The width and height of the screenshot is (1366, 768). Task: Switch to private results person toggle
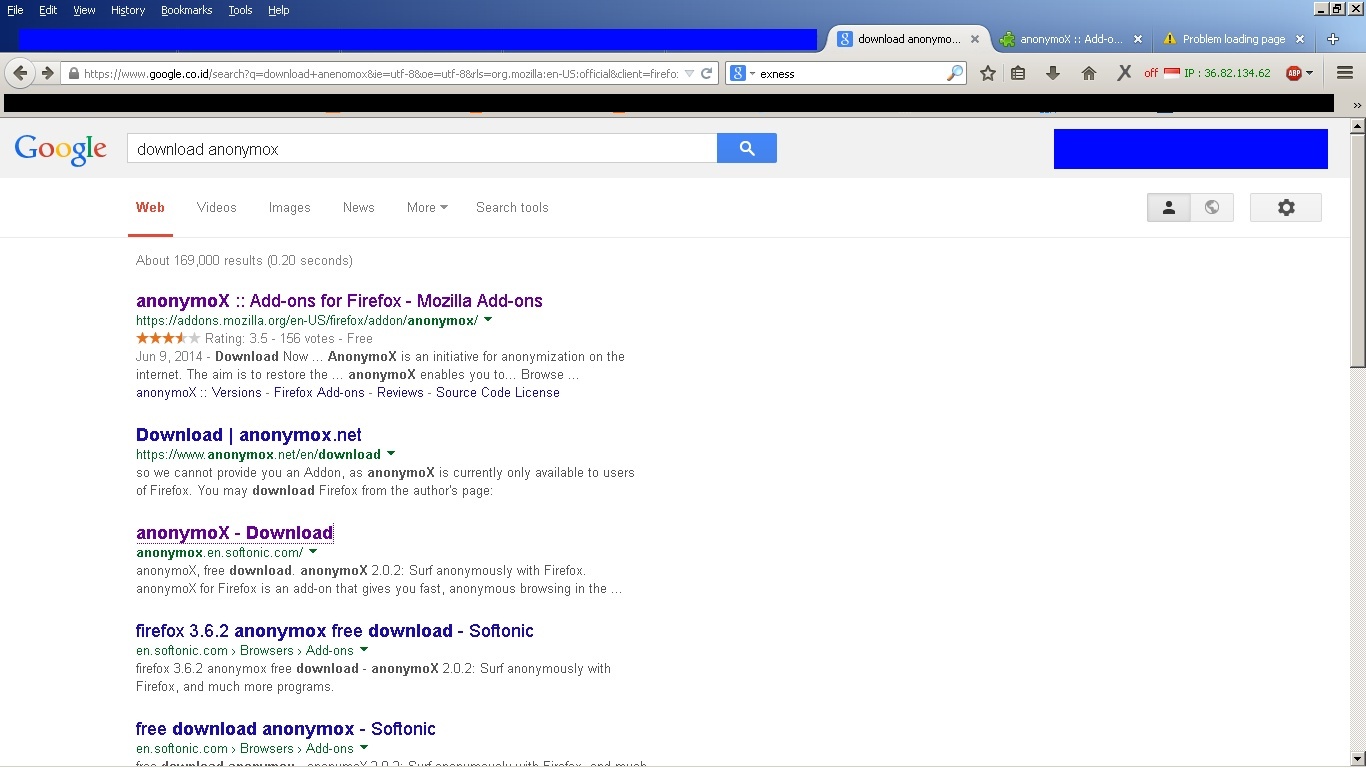tap(1168, 207)
